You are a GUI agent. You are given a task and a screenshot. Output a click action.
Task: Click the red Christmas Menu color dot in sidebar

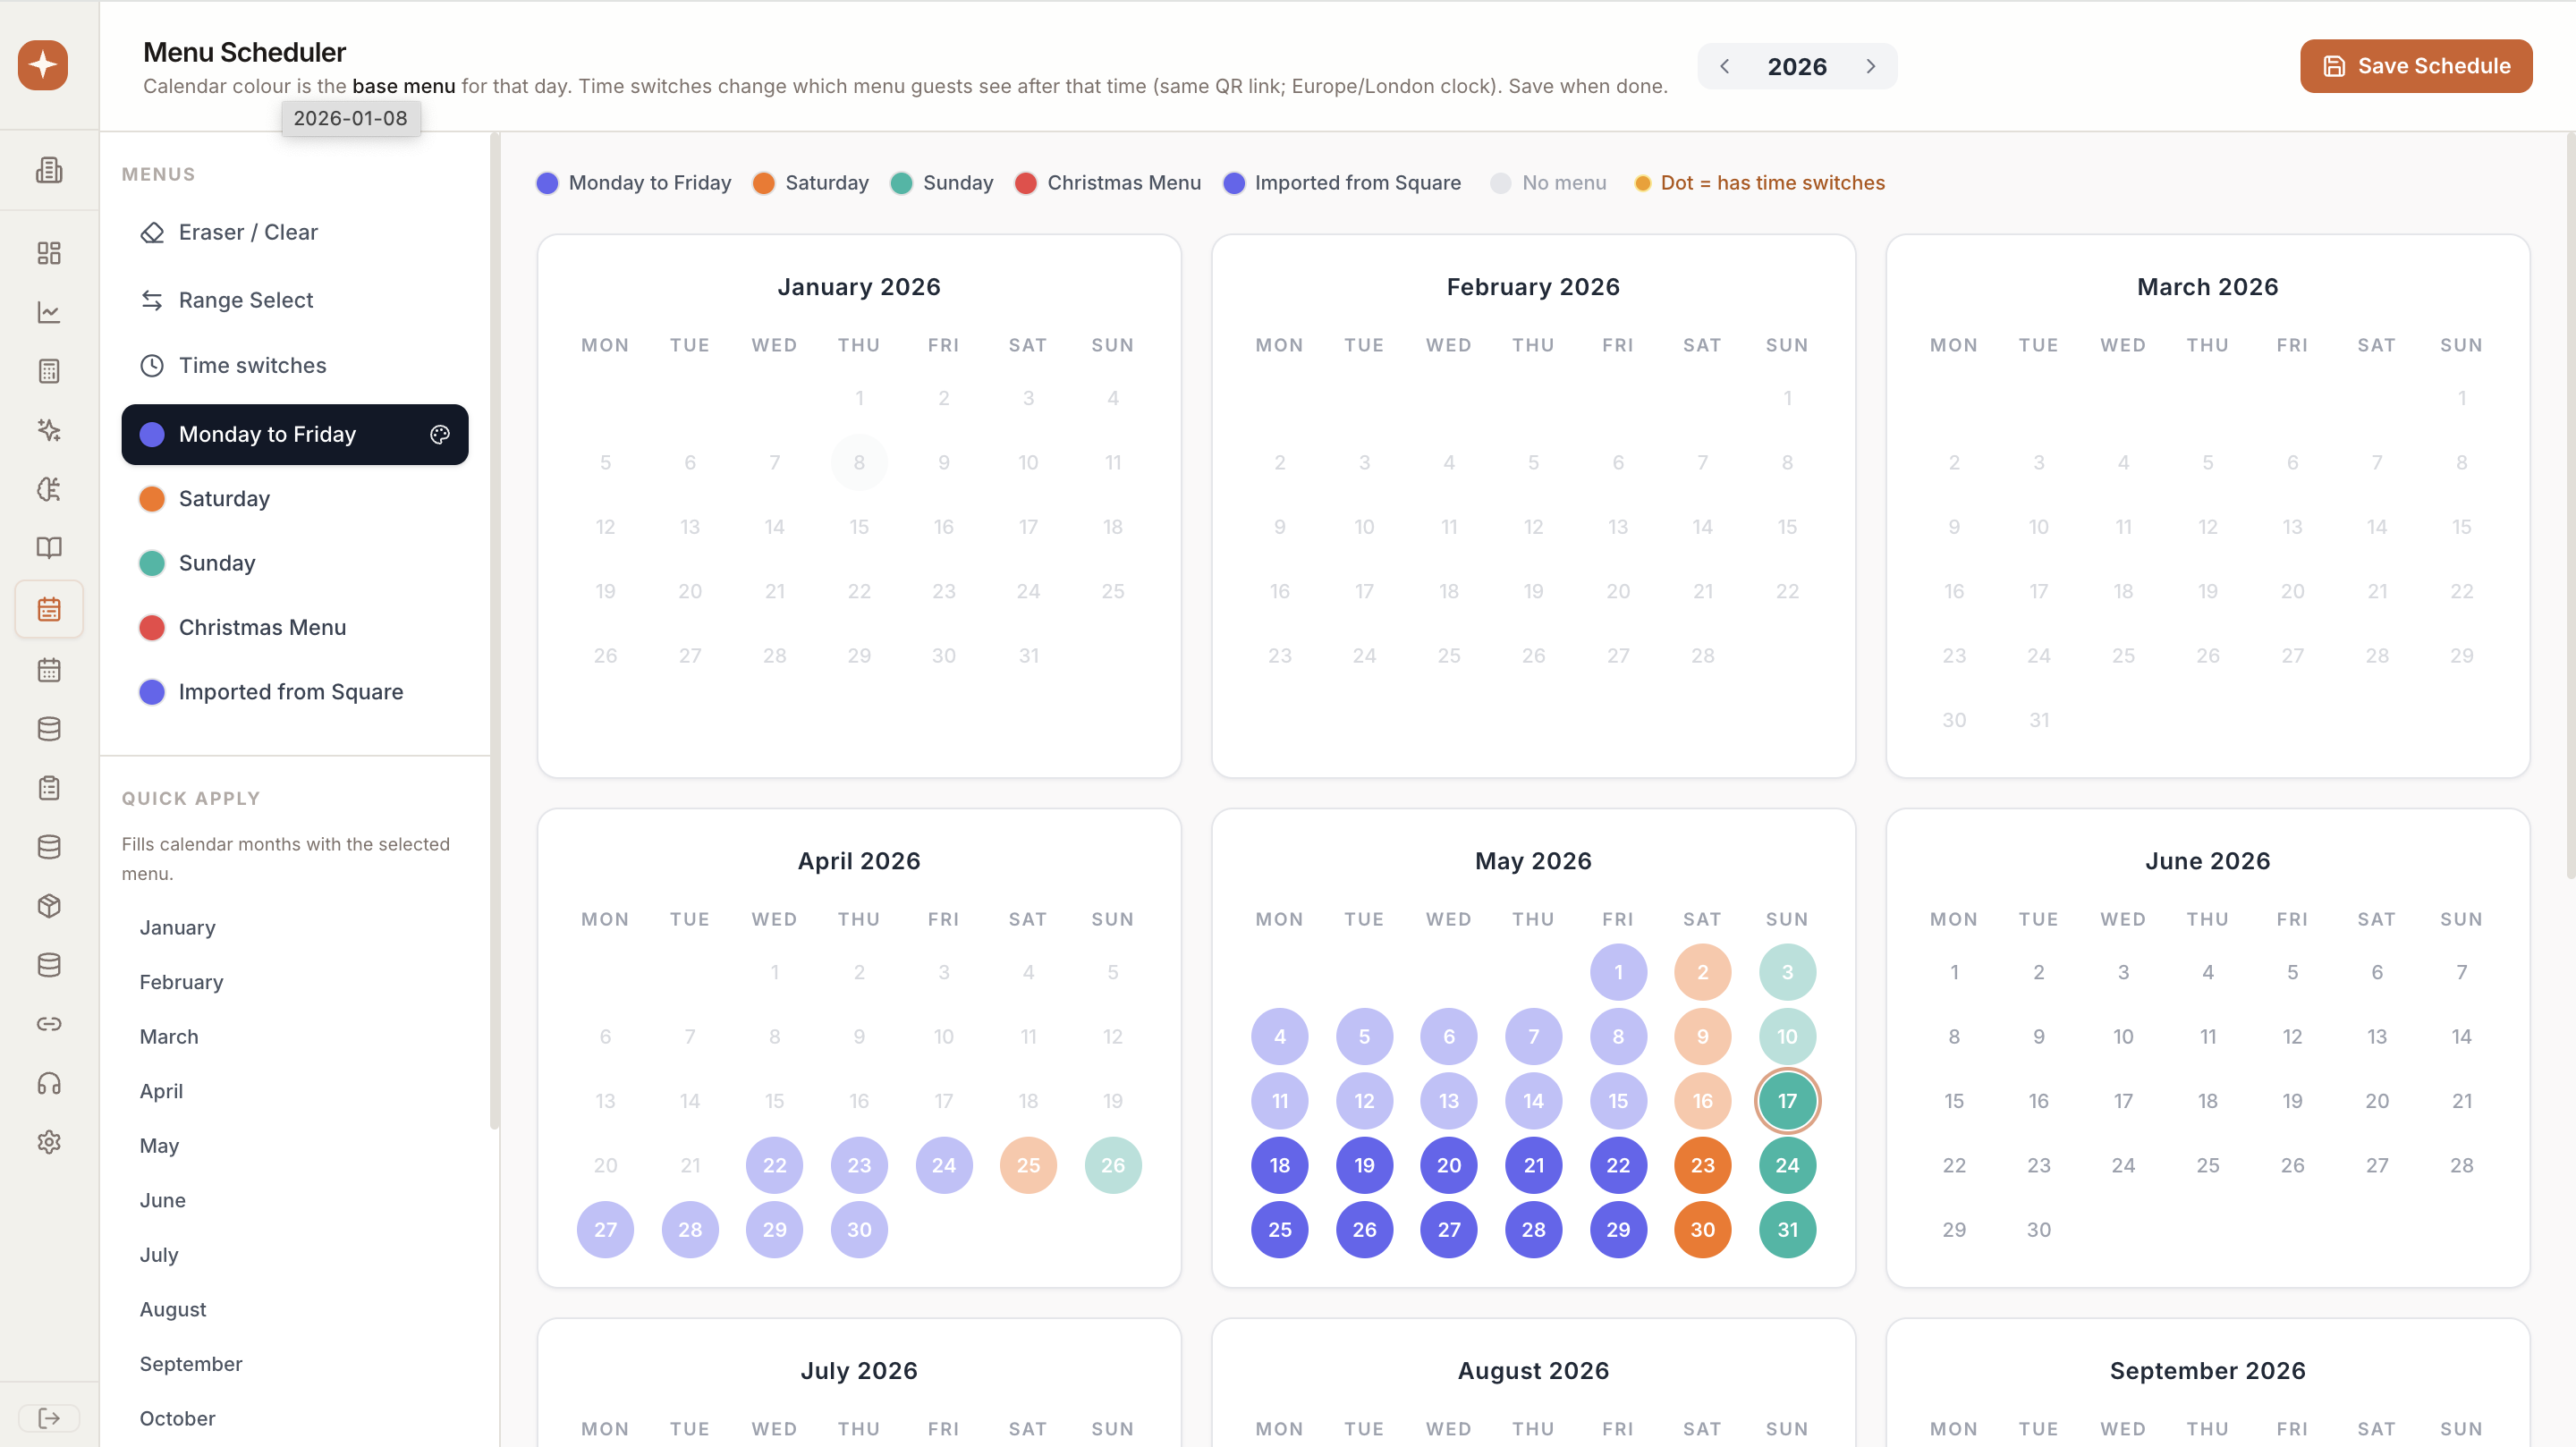tap(152, 627)
